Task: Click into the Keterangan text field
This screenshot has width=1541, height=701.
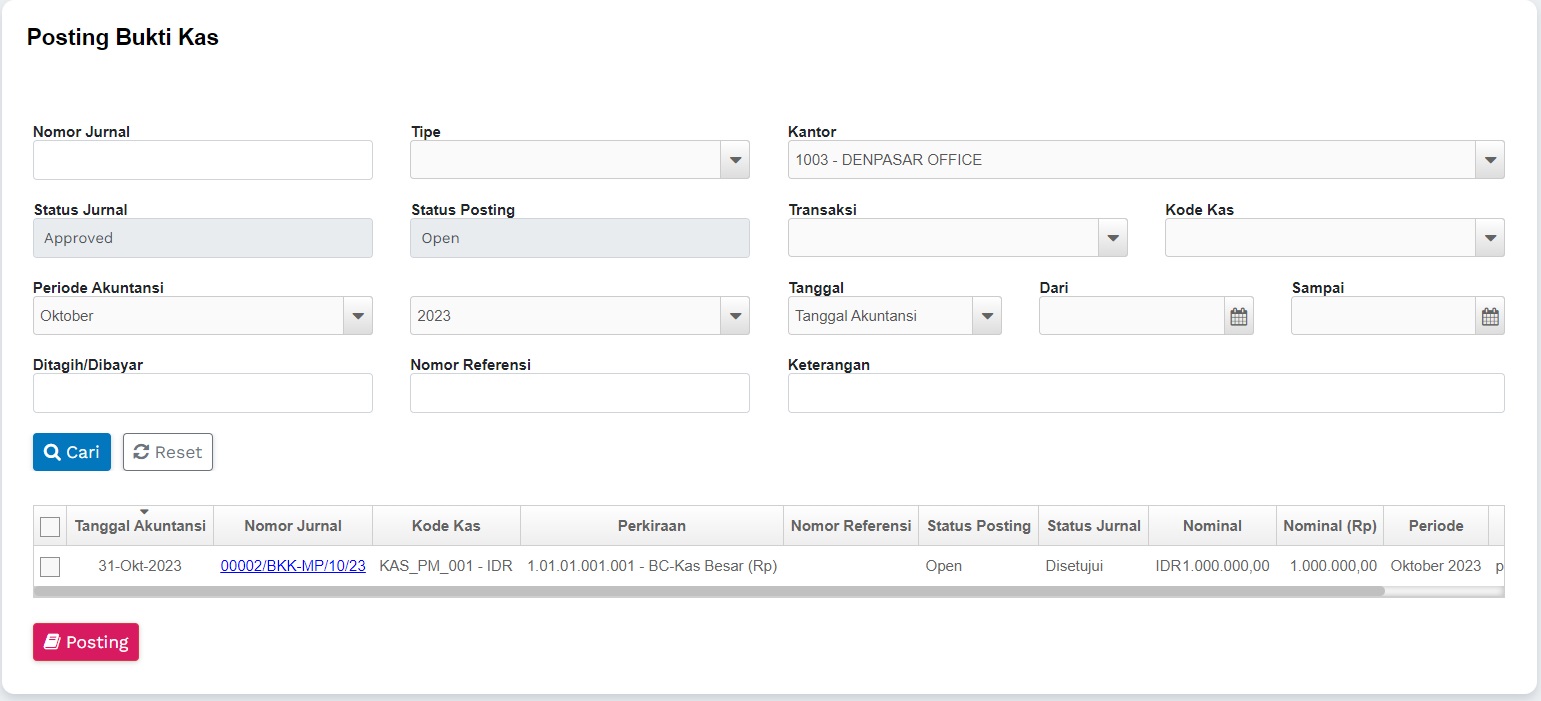Action: (x=1146, y=393)
